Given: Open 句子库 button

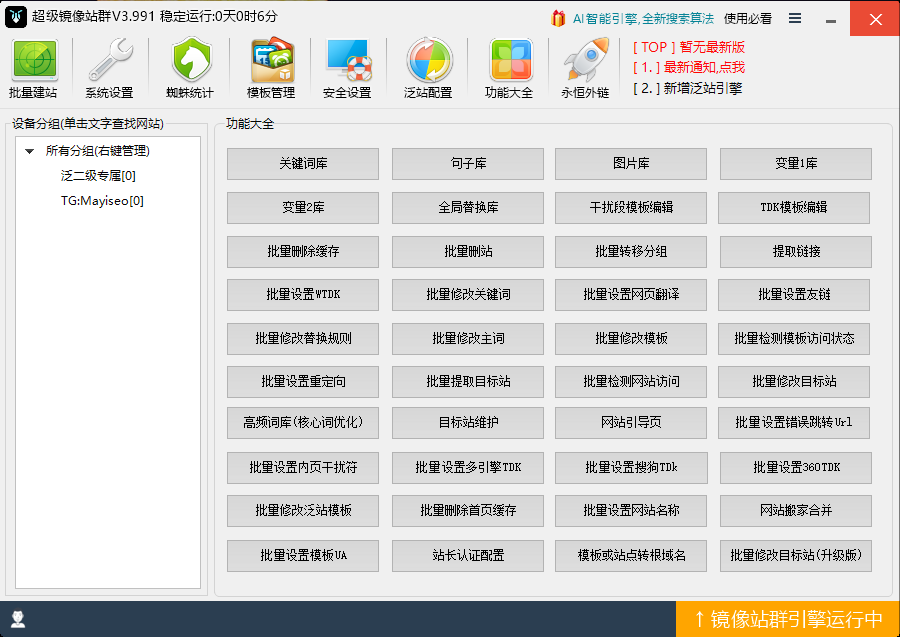Looking at the screenshot, I should point(468,164).
